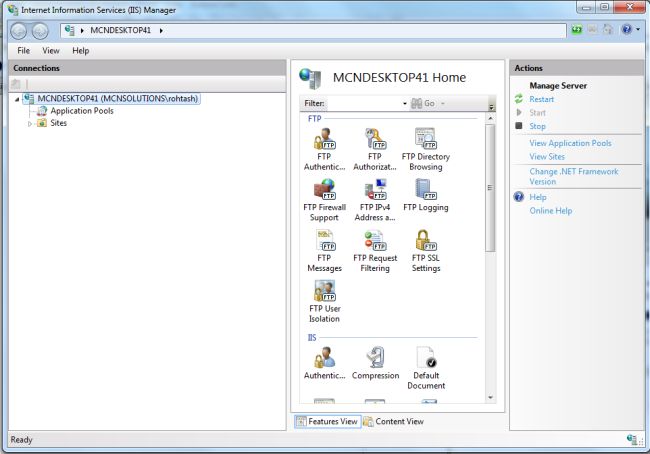Click Change .NET Framework Version link
This screenshot has width=650, height=454.
click(x=574, y=177)
